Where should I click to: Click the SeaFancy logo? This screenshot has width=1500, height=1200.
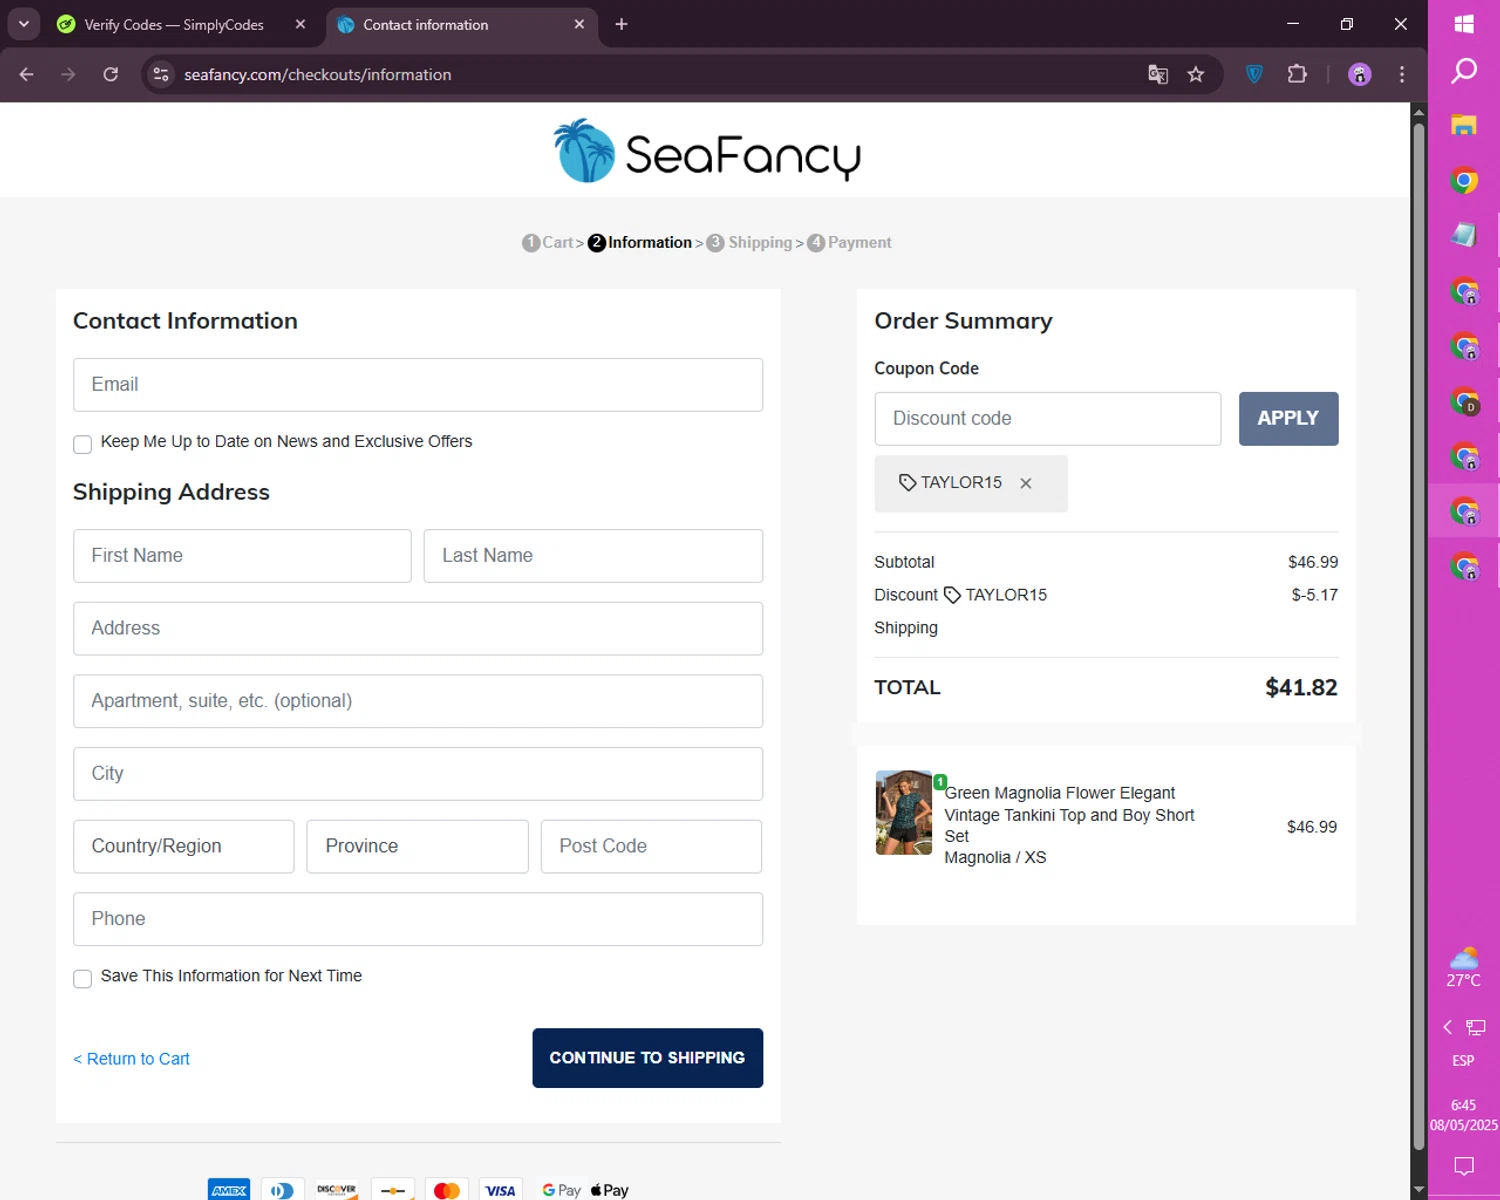[x=707, y=151]
